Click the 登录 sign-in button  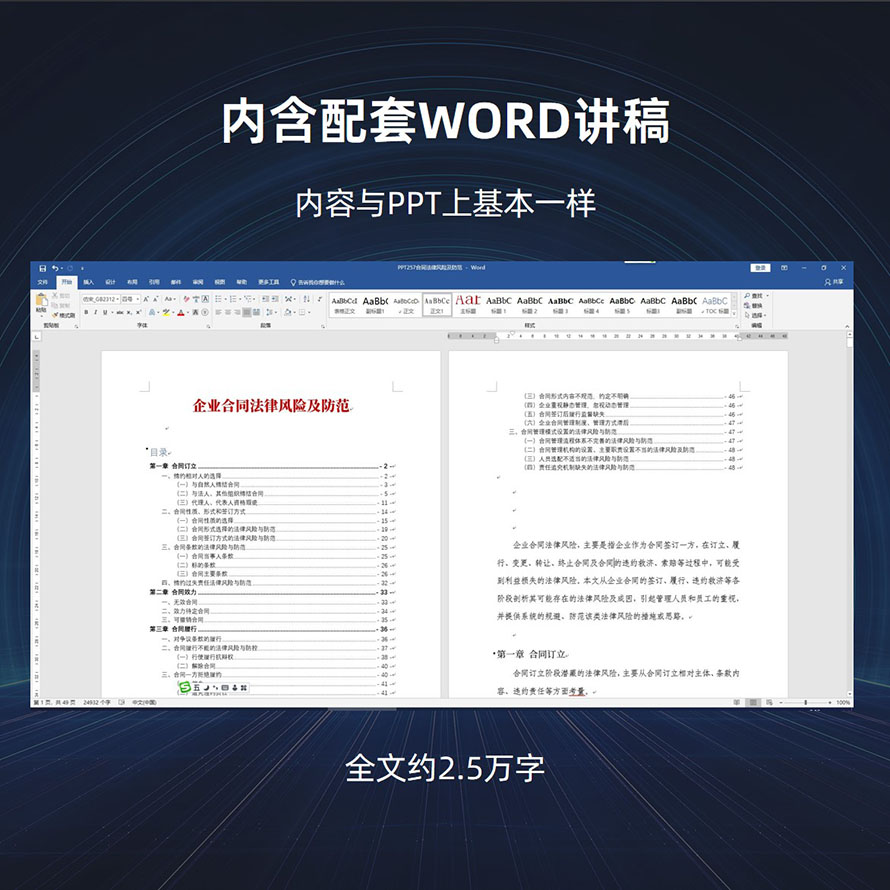(760, 268)
